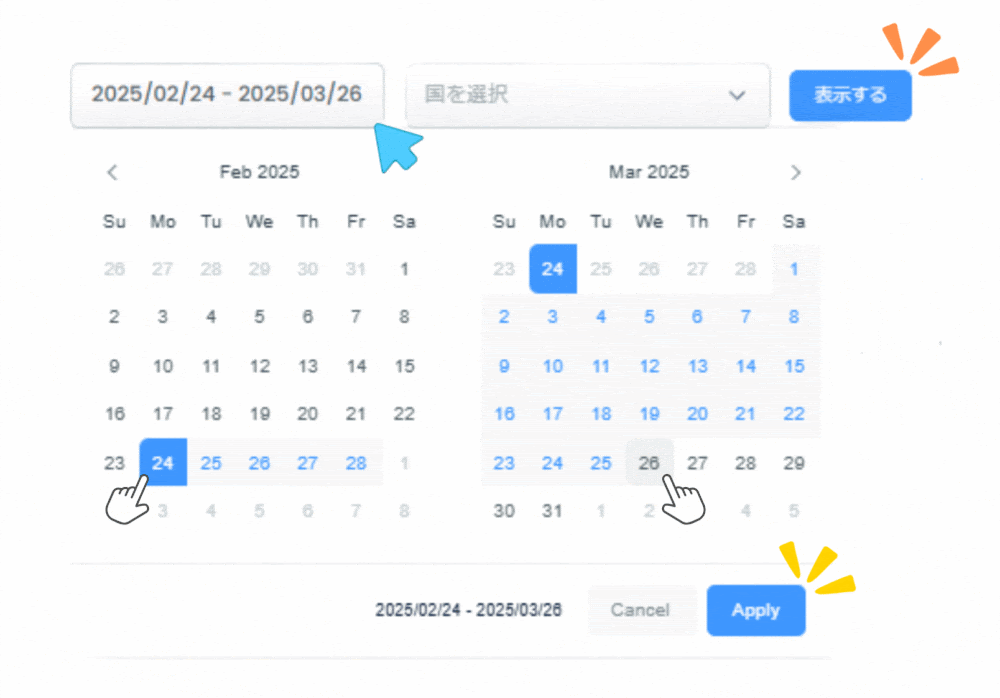This screenshot has height=698, width=1000.
Task: Pick March 15 in Mar 2025 calendar
Action: (x=794, y=366)
